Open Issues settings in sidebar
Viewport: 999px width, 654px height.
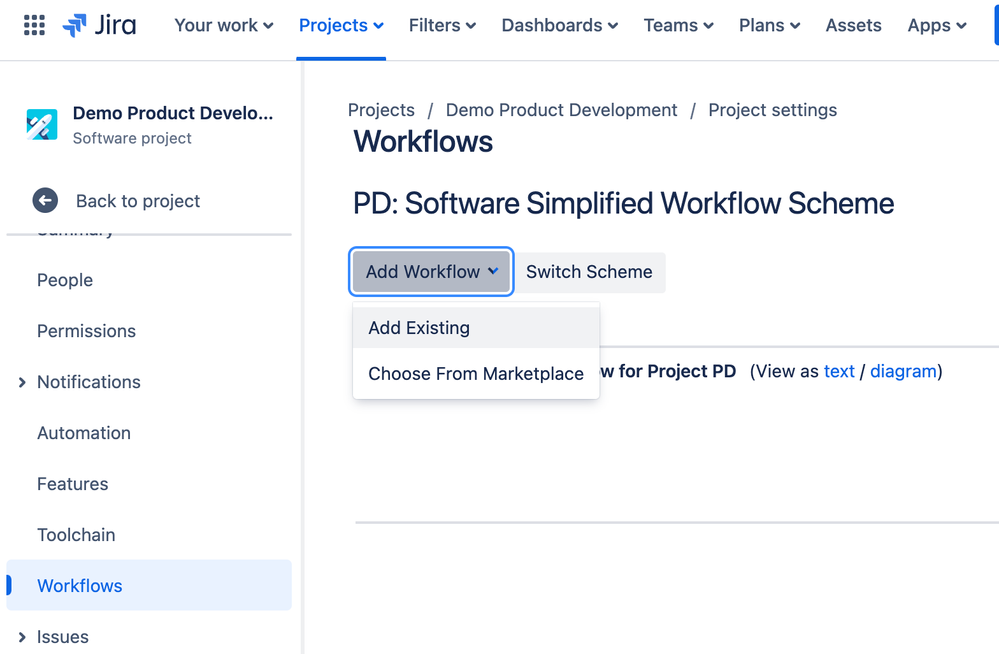click(62, 637)
